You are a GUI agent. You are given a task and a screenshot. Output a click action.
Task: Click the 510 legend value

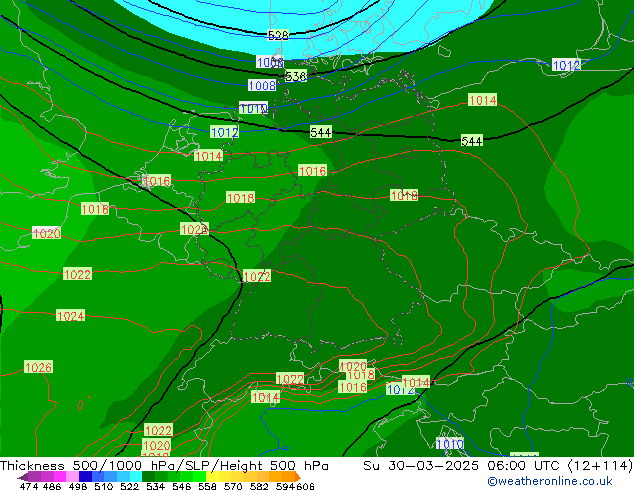pos(104,486)
